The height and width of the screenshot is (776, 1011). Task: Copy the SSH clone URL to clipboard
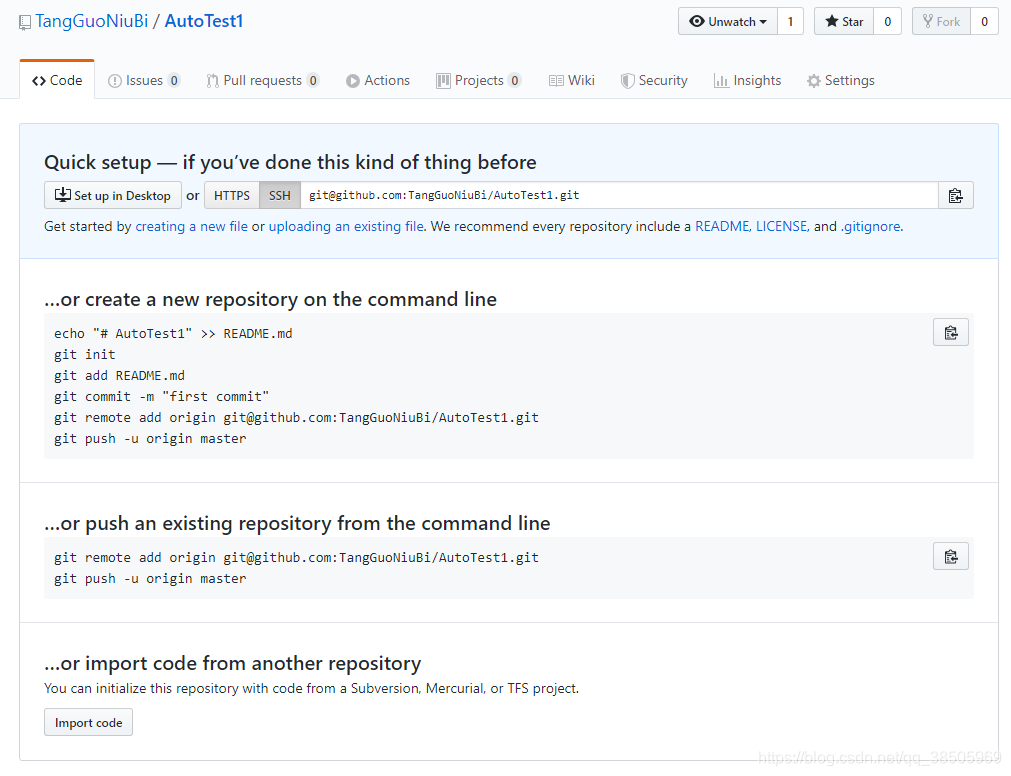coord(955,195)
